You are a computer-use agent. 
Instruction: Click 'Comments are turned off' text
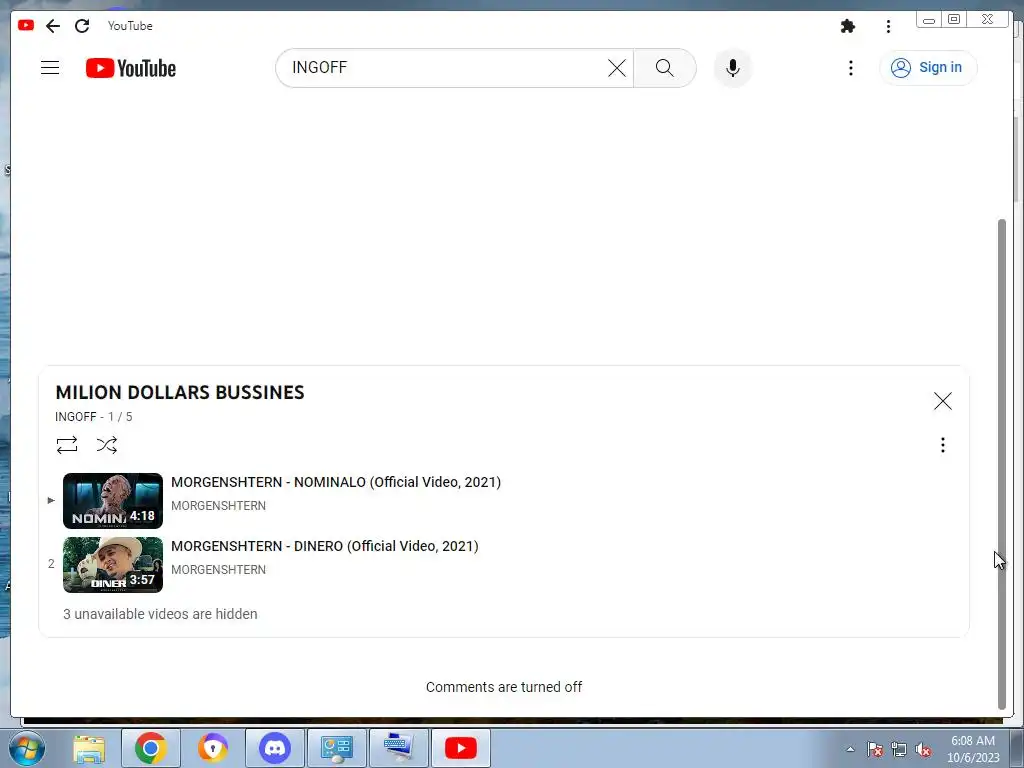(x=504, y=687)
